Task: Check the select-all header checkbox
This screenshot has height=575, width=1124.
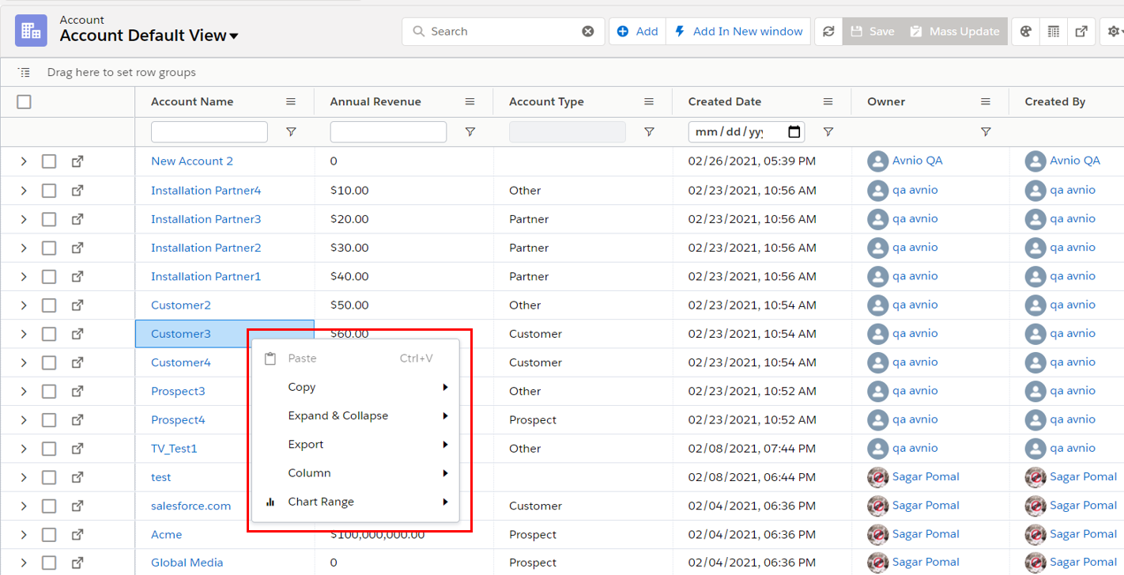Action: 24,102
